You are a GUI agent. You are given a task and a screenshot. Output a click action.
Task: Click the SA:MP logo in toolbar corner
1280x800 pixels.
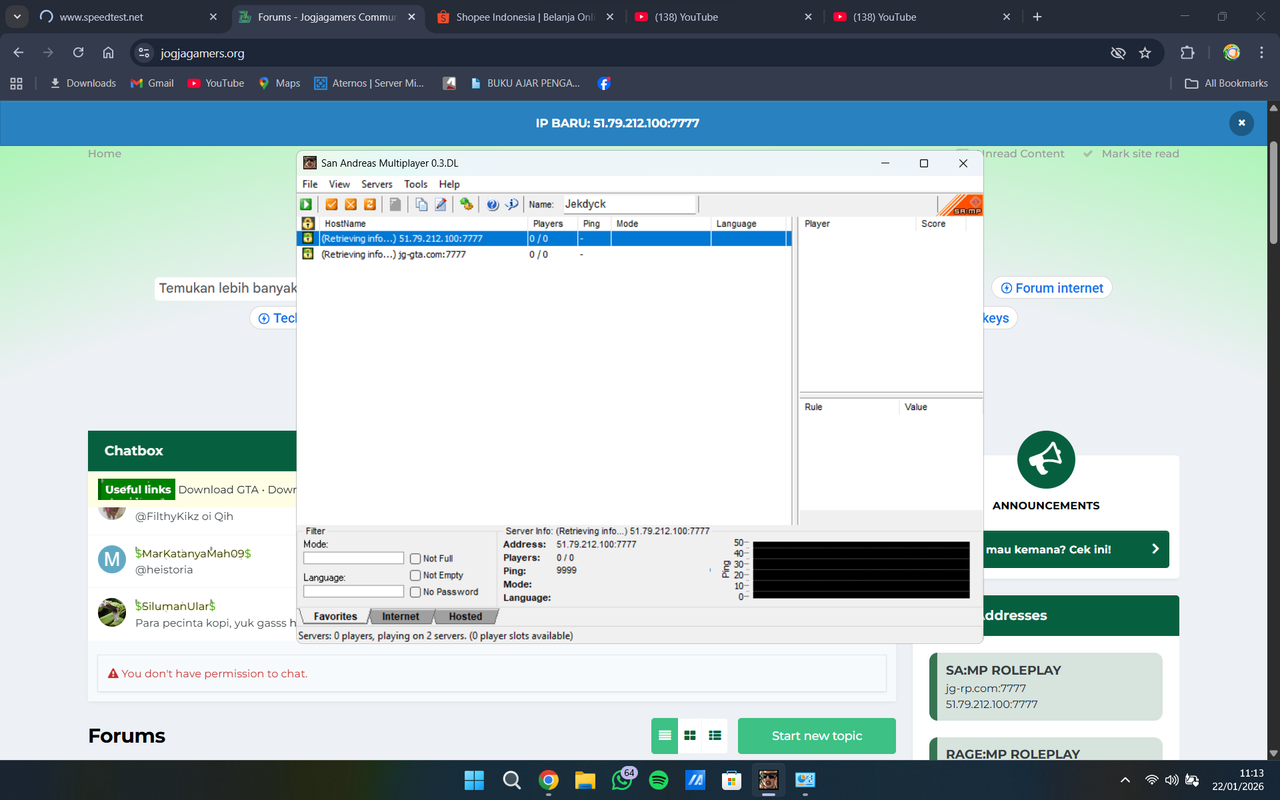(x=961, y=204)
